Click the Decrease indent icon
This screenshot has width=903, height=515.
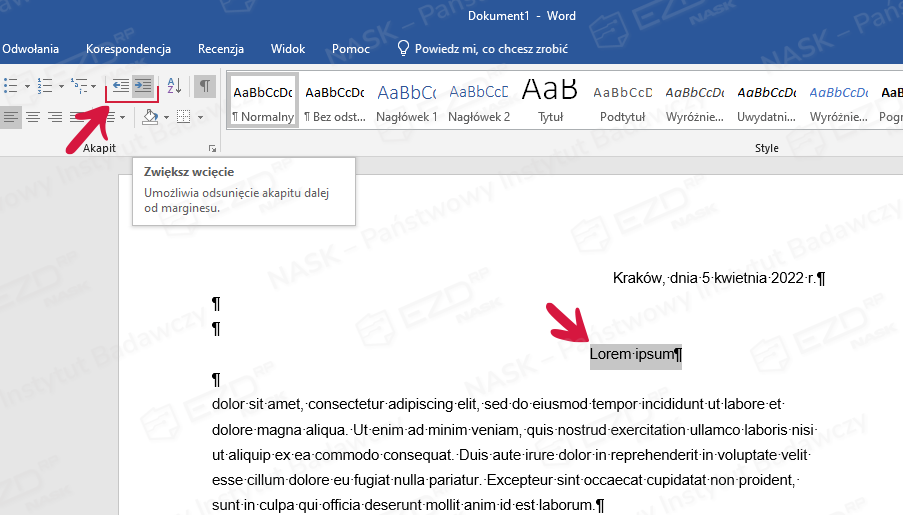[120, 86]
